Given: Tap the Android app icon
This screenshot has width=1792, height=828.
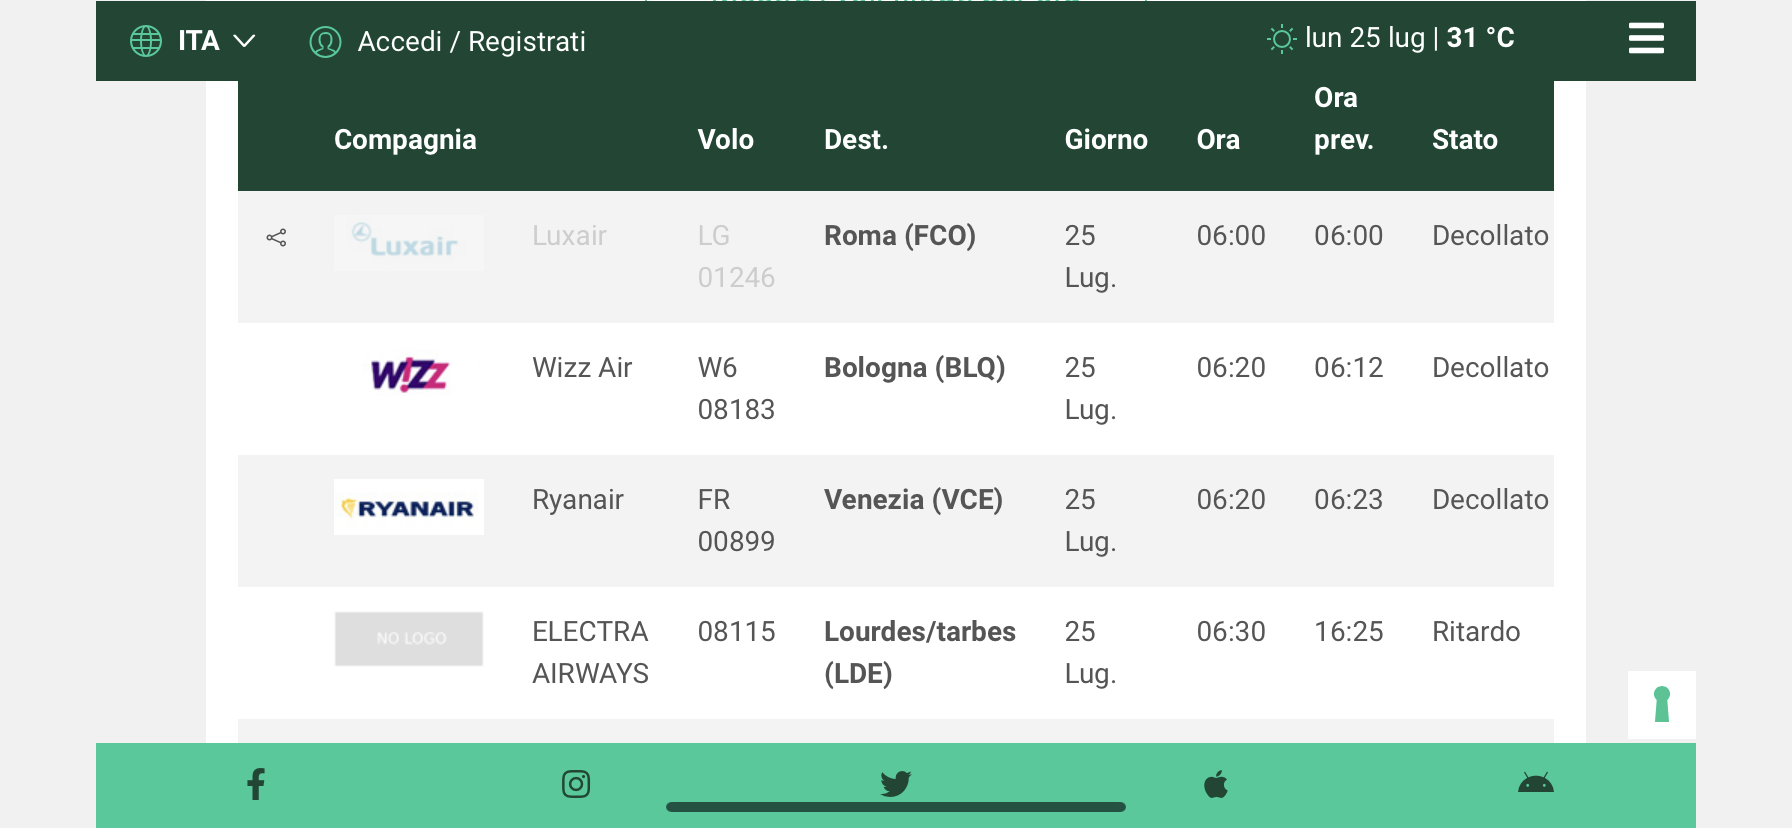Looking at the screenshot, I should point(1535,783).
